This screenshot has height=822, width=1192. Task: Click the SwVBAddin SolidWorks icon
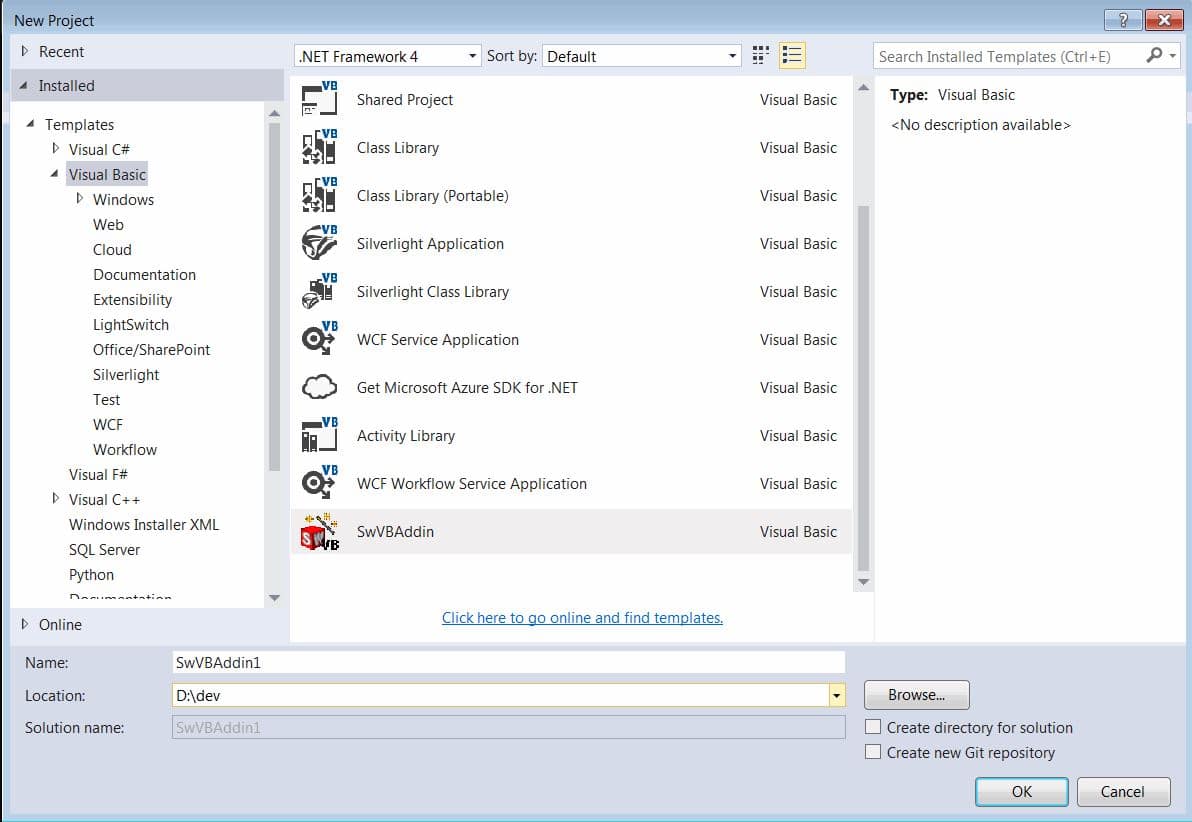(x=319, y=532)
